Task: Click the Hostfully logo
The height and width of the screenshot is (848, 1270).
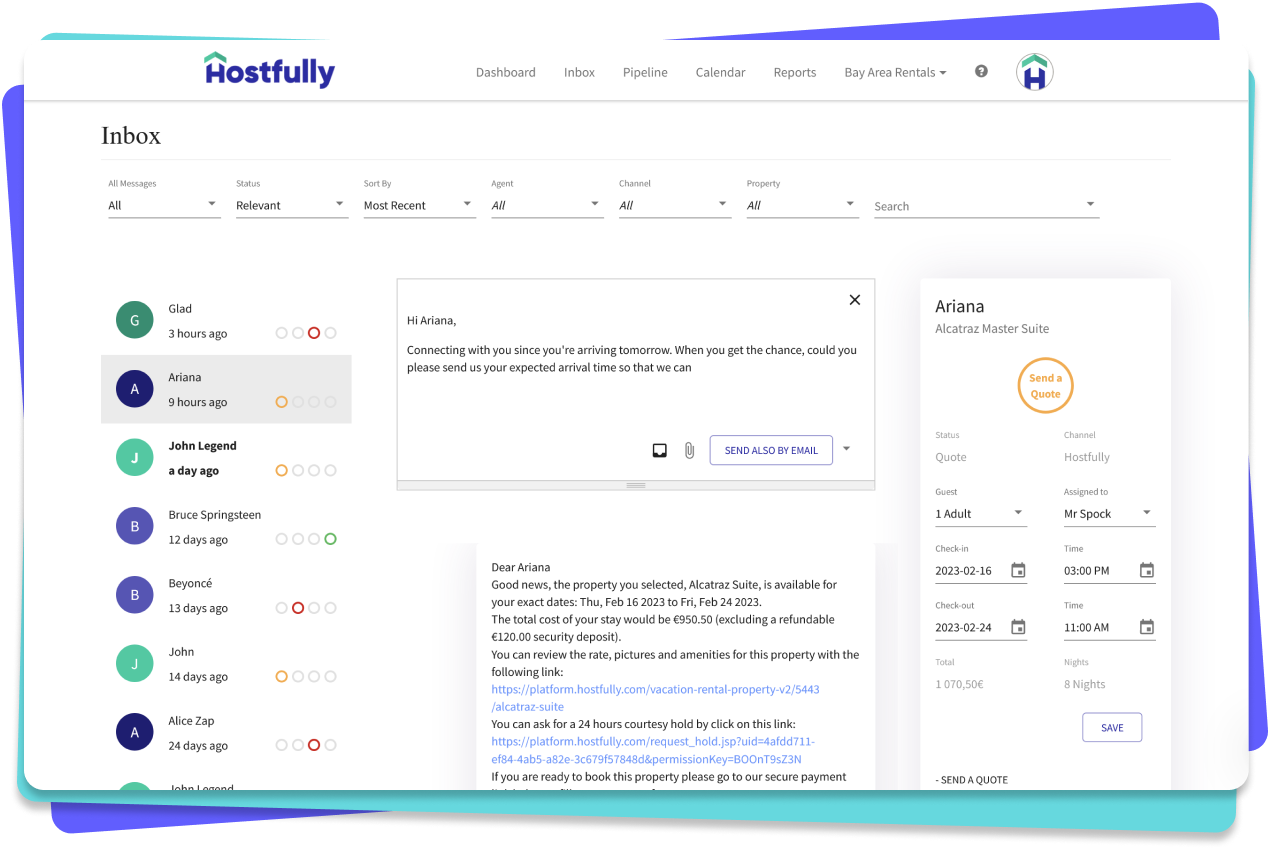Action: click(269, 70)
